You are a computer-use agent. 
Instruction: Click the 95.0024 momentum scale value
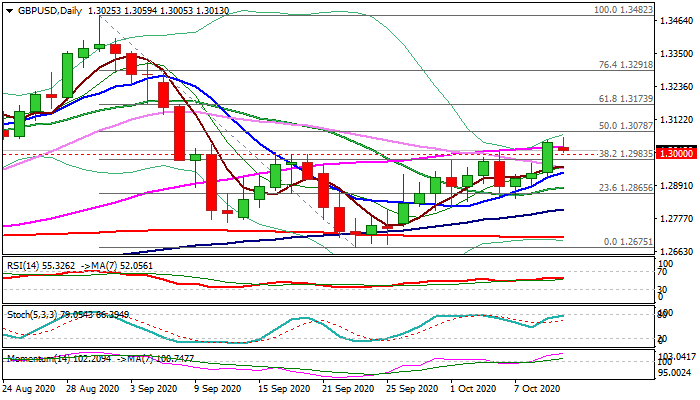pos(678,372)
